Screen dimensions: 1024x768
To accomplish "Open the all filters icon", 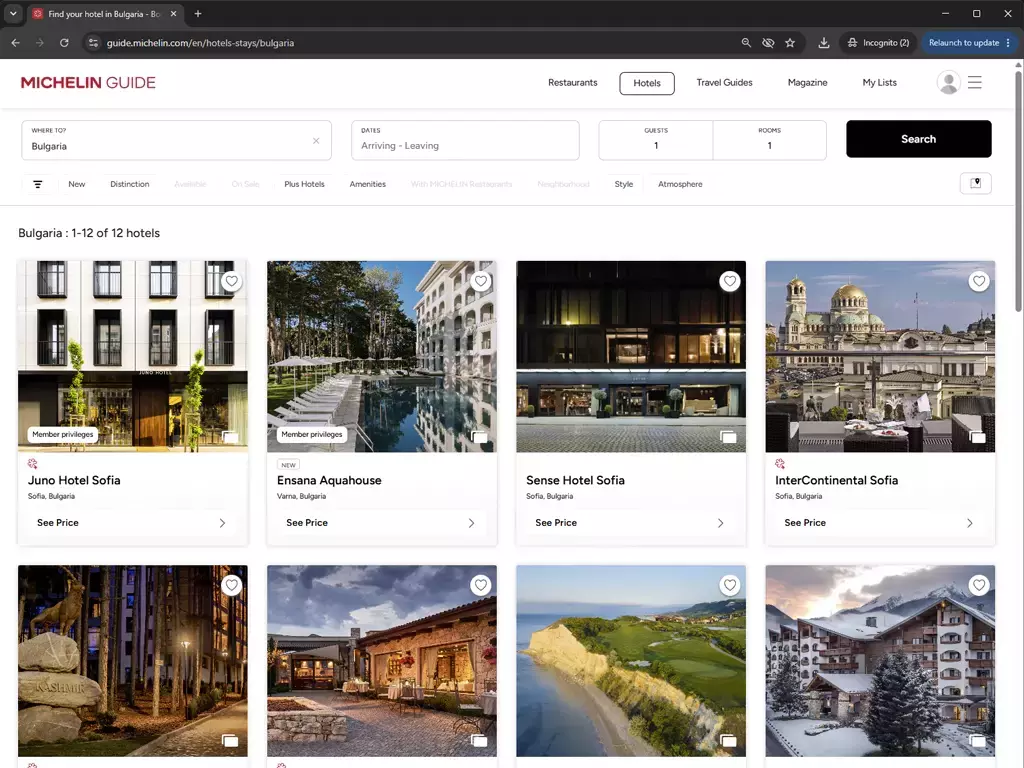I will click(38, 184).
